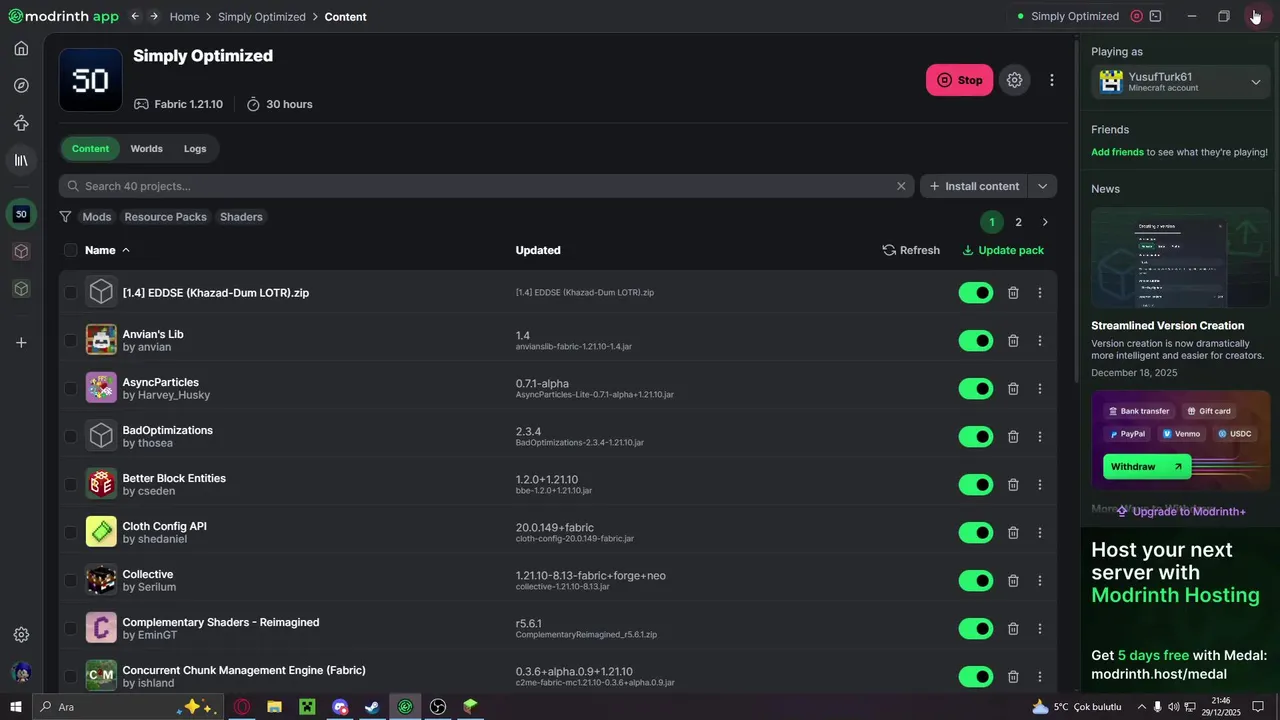The height and width of the screenshot is (720, 1280).
Task: Open more options for Collective
Action: [1039, 581]
